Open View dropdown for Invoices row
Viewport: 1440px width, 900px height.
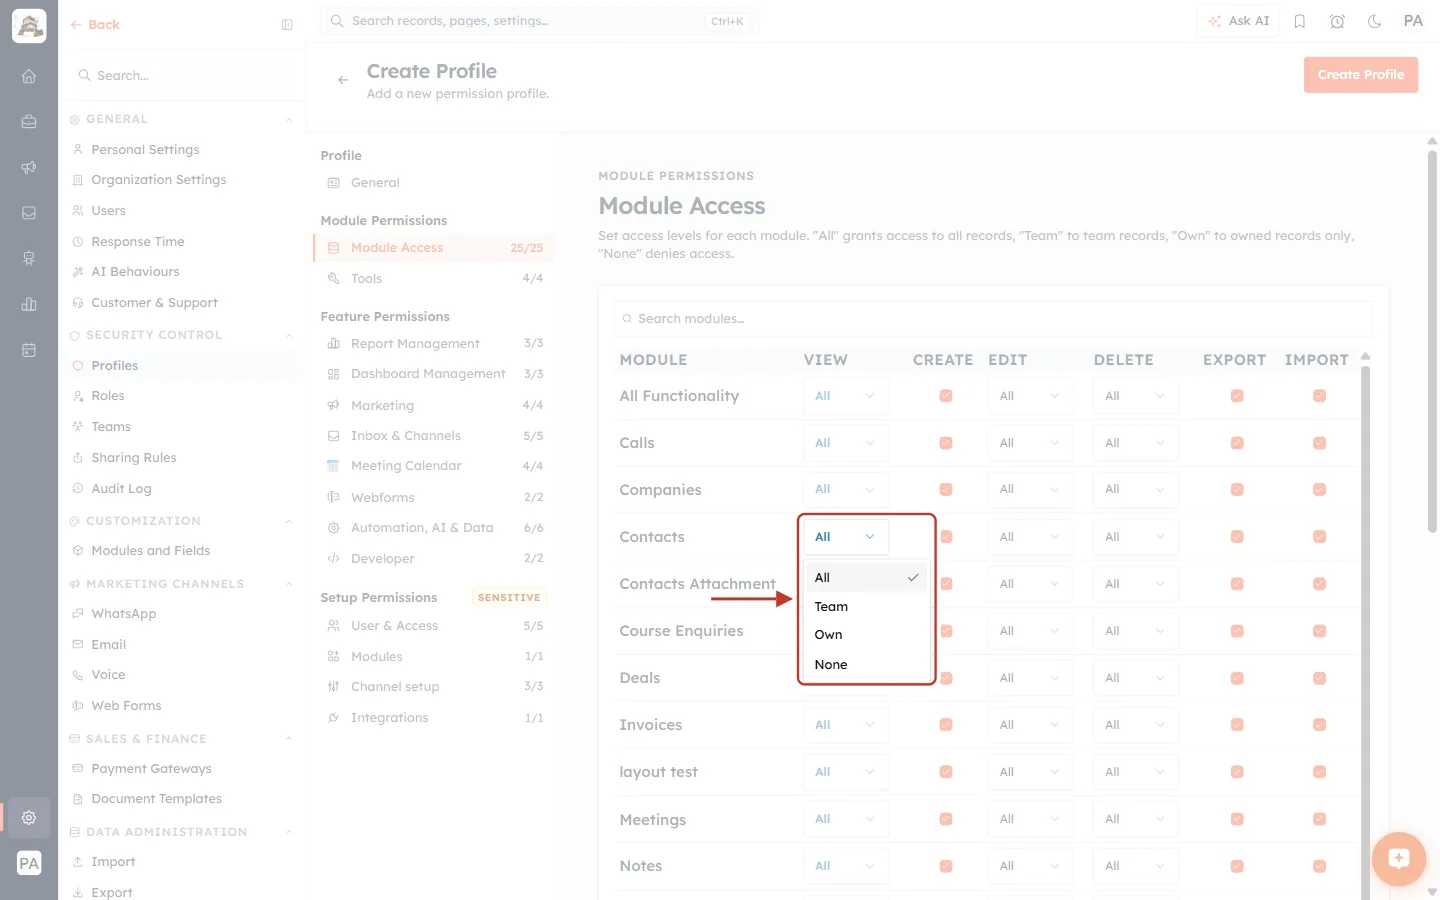pyautogui.click(x=845, y=725)
